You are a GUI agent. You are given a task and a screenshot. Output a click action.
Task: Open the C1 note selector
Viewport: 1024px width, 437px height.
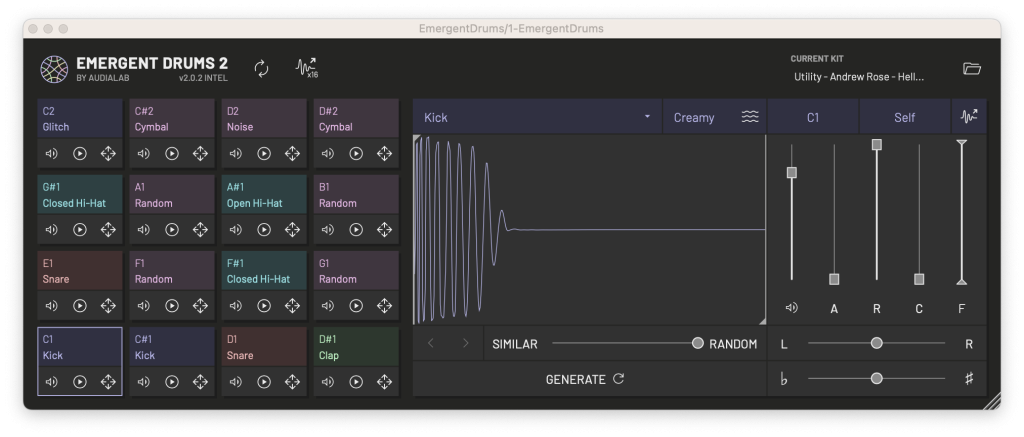[812, 117]
